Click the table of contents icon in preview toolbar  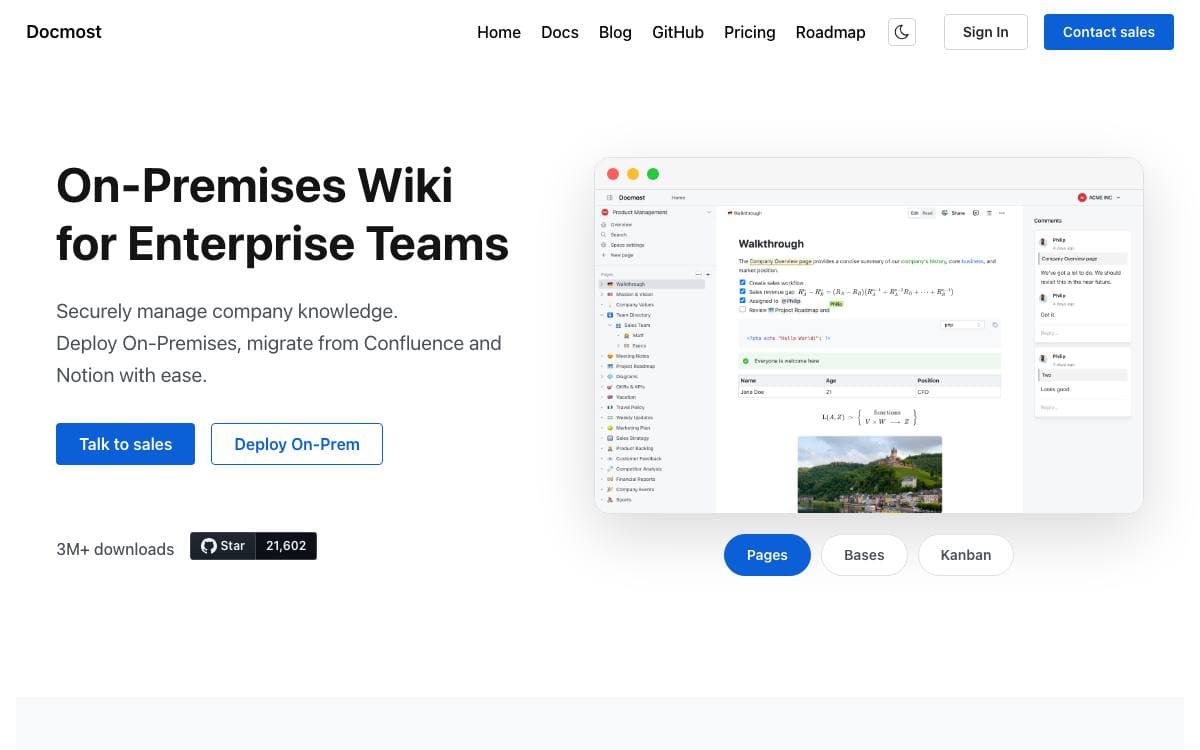click(x=989, y=213)
